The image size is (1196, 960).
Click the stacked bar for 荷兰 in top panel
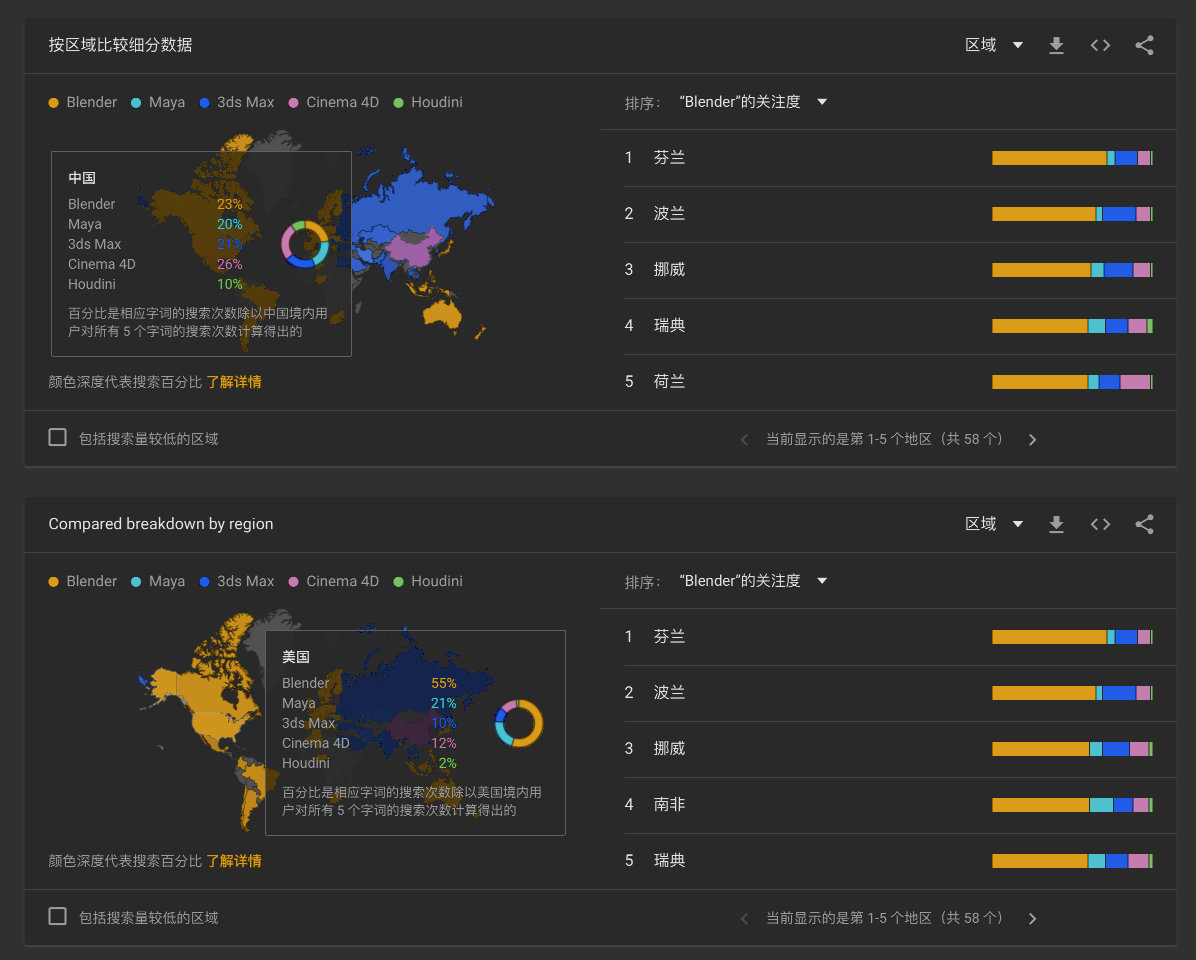[x=1072, y=382]
